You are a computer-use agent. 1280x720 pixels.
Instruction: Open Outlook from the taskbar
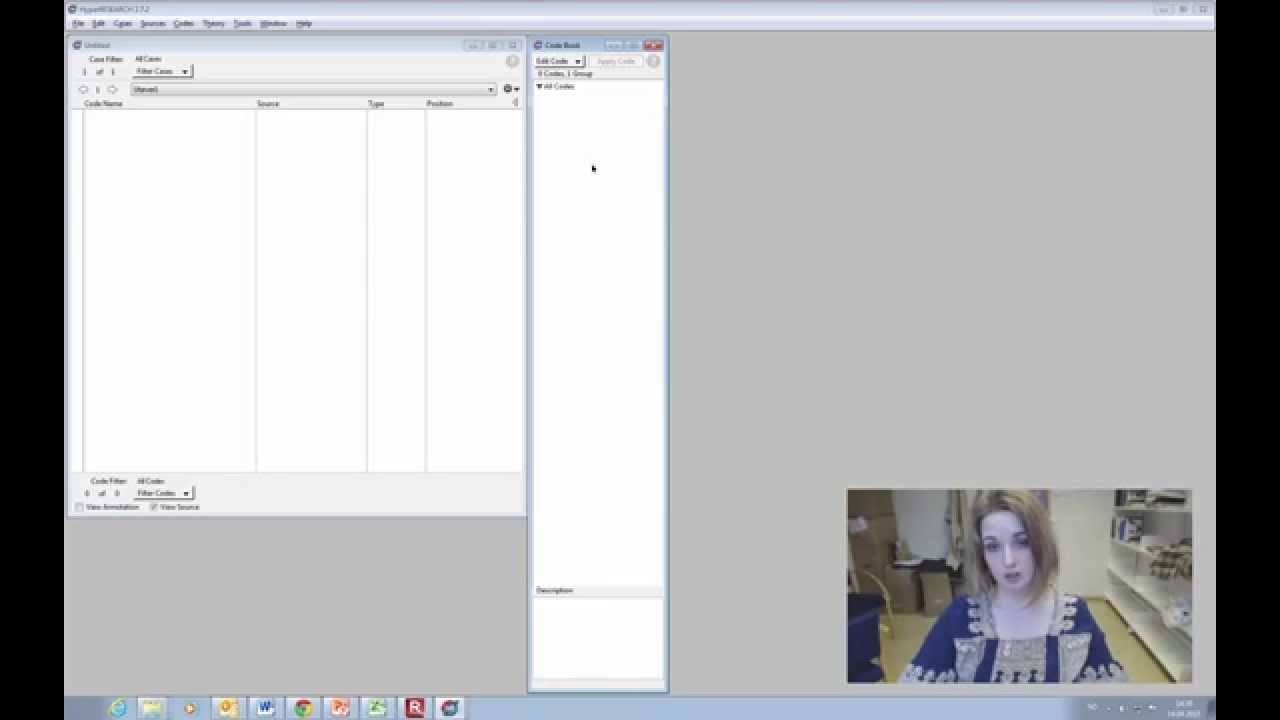click(227, 708)
